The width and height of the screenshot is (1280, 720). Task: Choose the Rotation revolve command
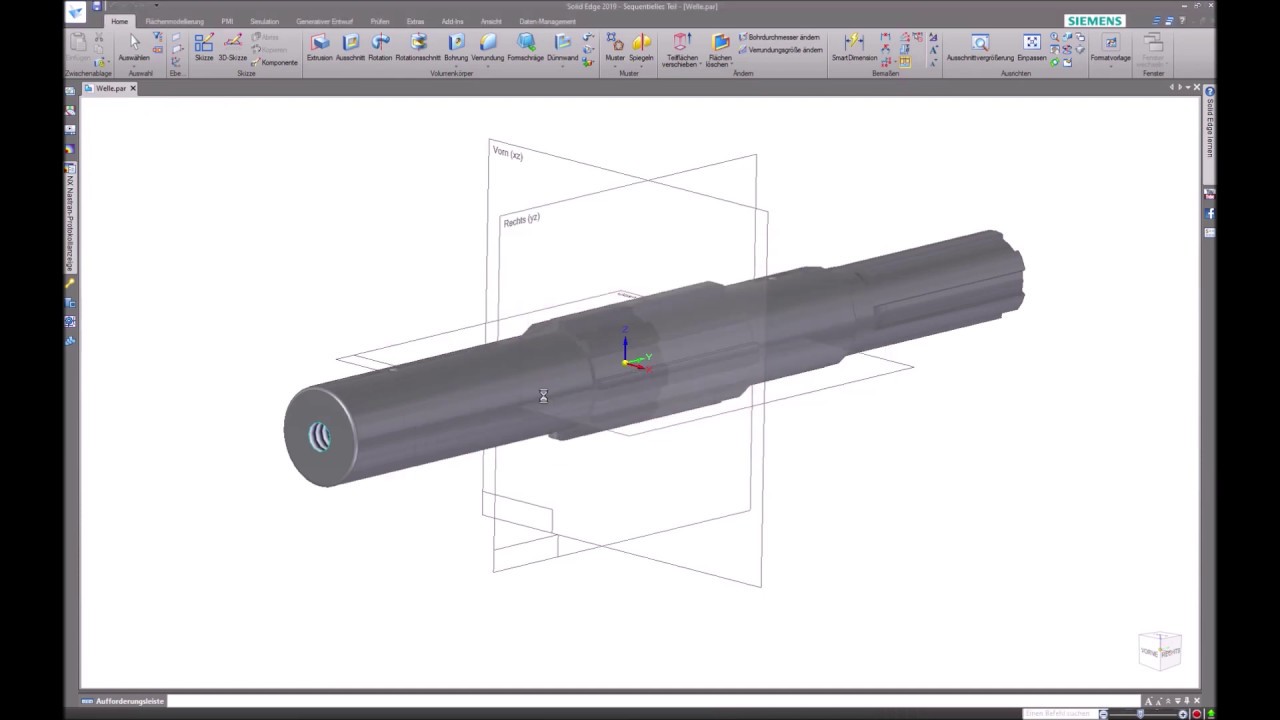pyautogui.click(x=380, y=48)
